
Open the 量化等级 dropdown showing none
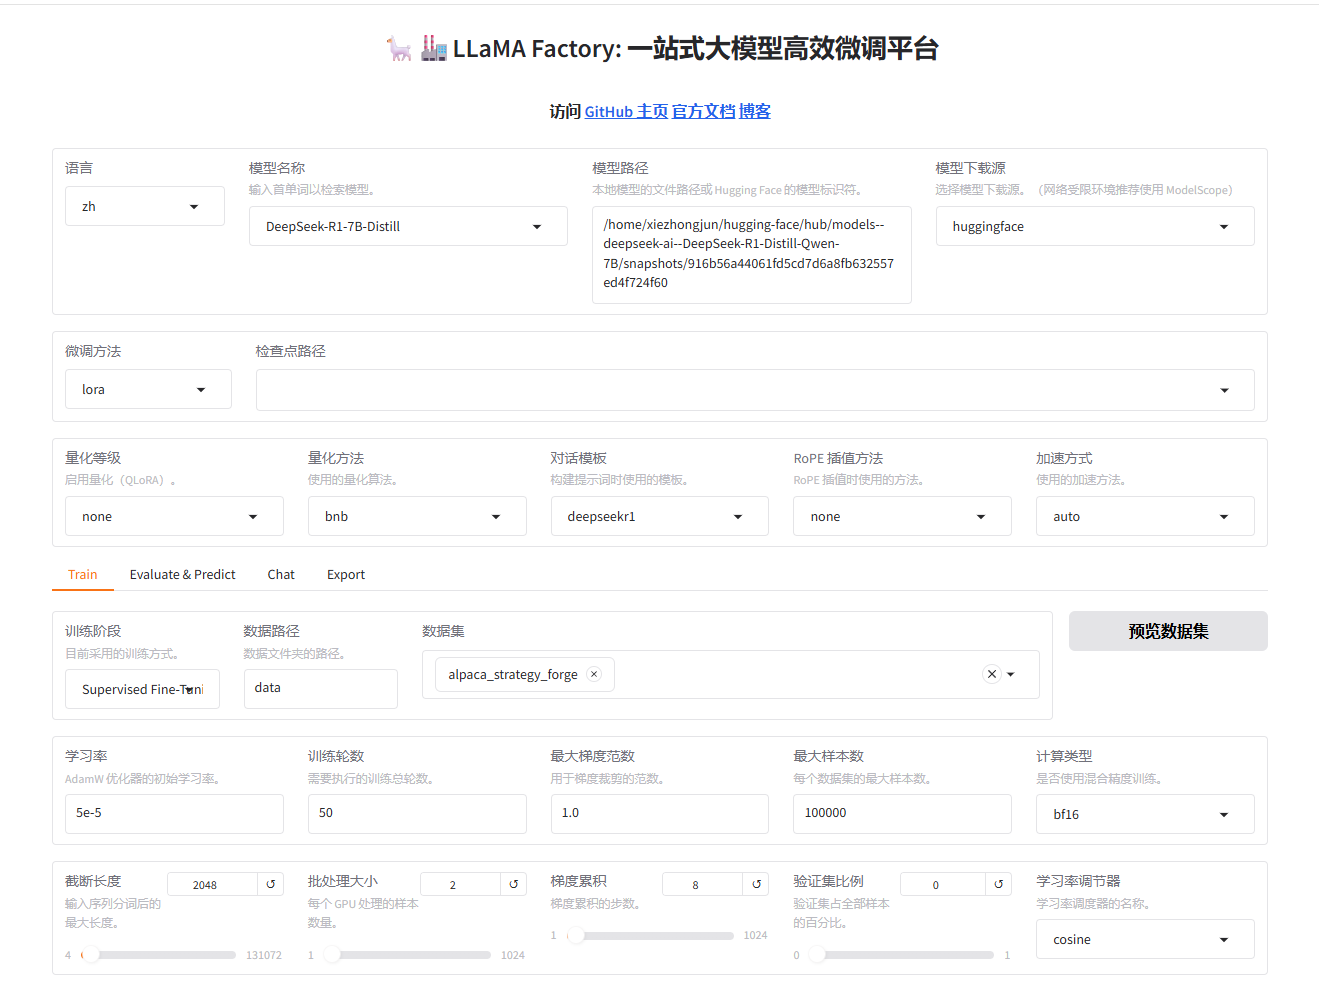click(174, 516)
